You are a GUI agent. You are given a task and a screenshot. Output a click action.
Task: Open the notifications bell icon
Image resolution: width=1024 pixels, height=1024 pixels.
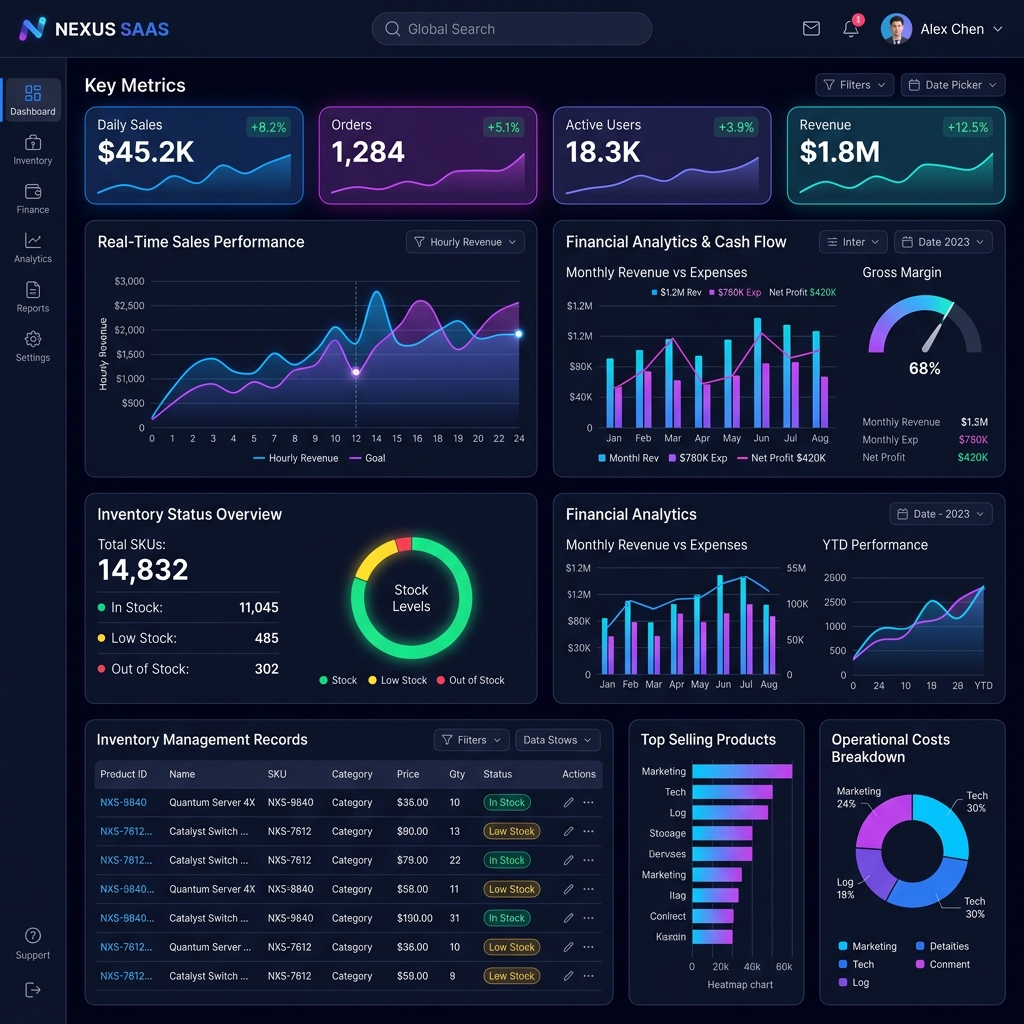coord(850,29)
